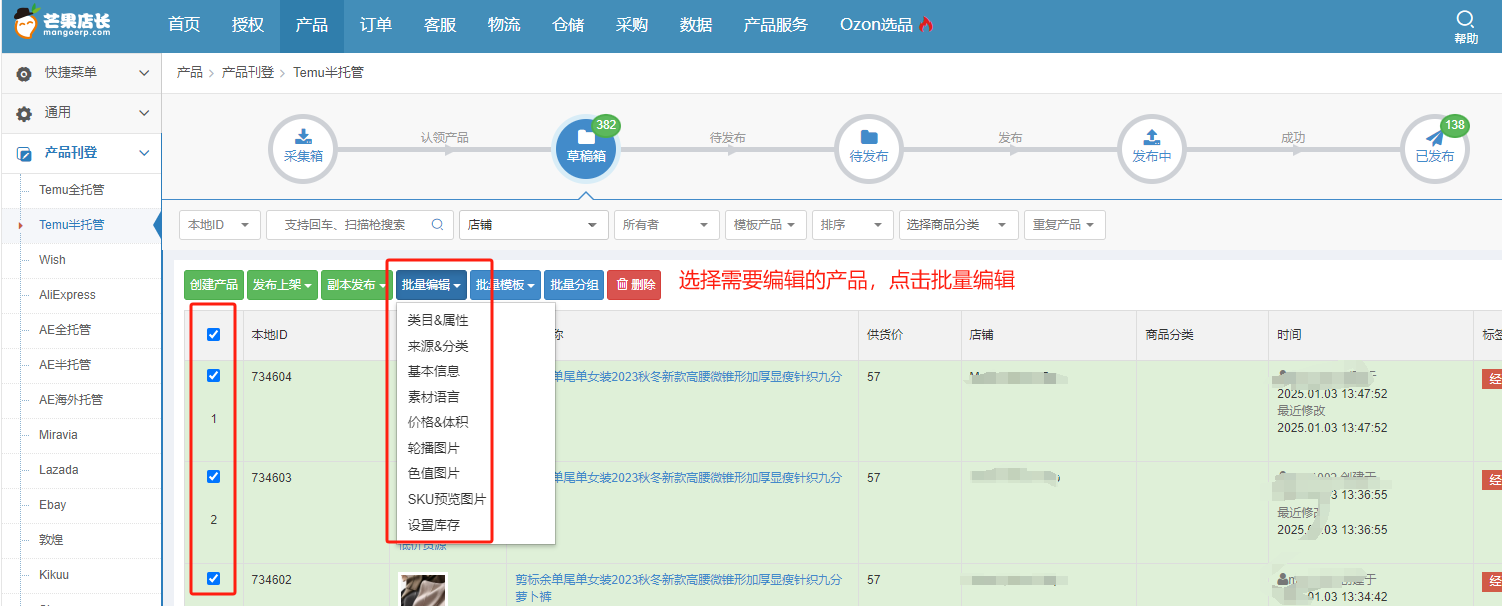The image size is (1502, 606).
Task: Choose 素材语言 from batch edit menu
Action: point(434,397)
